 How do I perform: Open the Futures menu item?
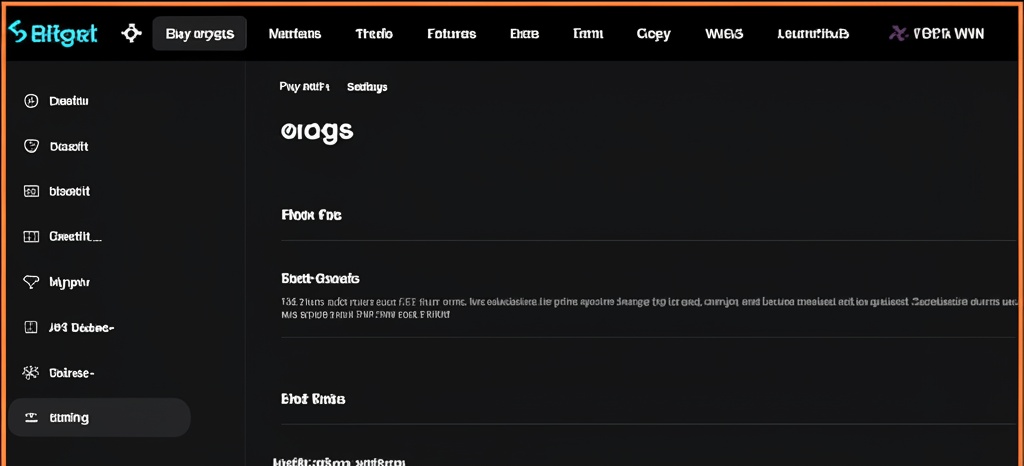pyautogui.click(x=451, y=34)
